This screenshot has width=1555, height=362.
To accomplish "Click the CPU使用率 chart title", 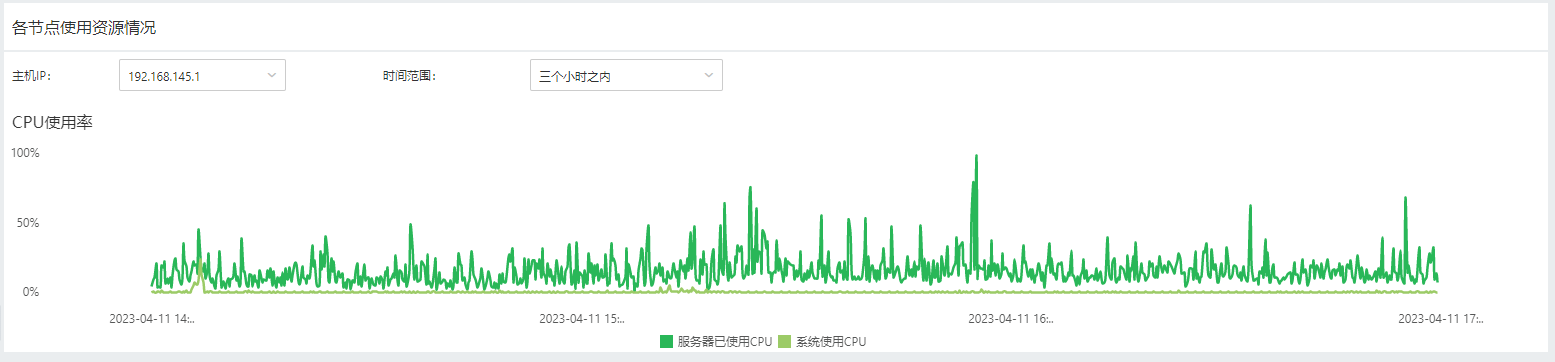I will pyautogui.click(x=52, y=123).
